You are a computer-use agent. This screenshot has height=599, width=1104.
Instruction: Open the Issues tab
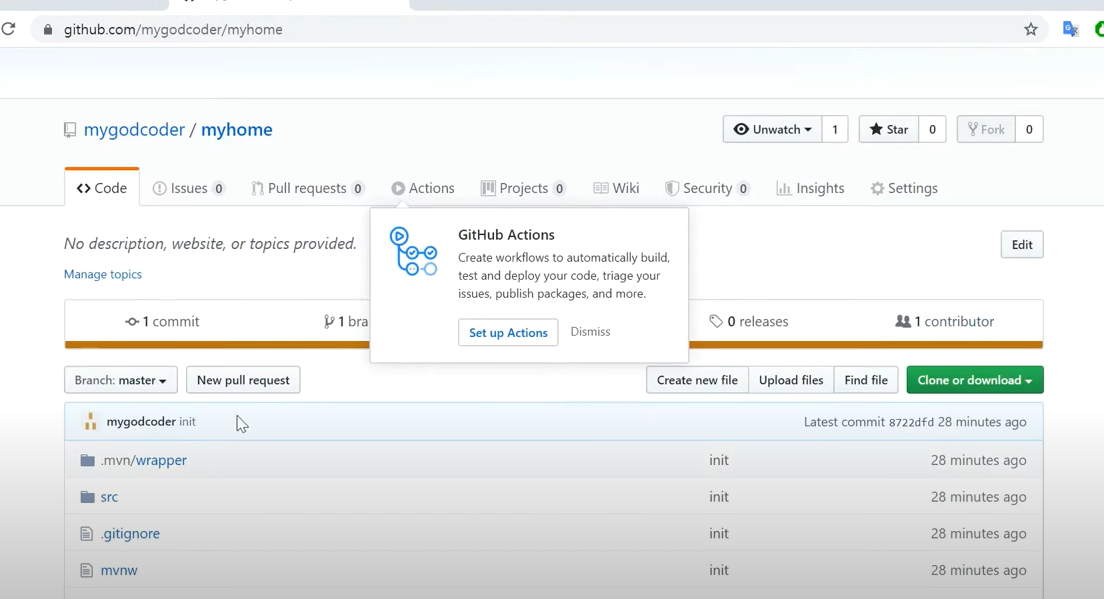point(189,188)
